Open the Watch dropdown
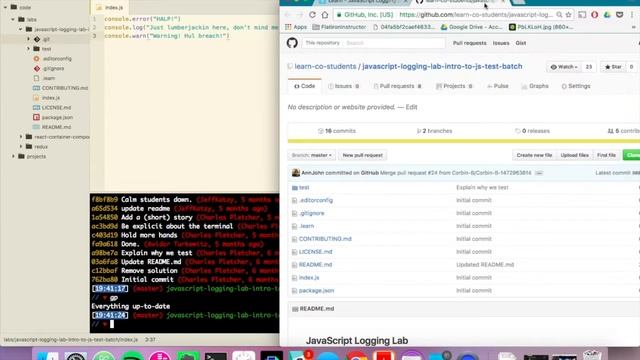 pyautogui.click(x=564, y=67)
